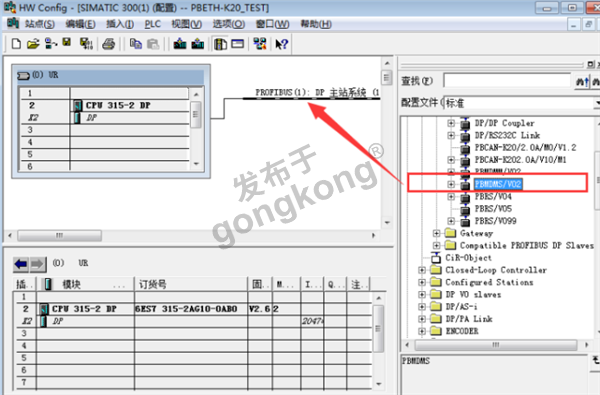This screenshot has width=600, height=395.
Task: Click the 查找 search input field
Action: [507, 81]
